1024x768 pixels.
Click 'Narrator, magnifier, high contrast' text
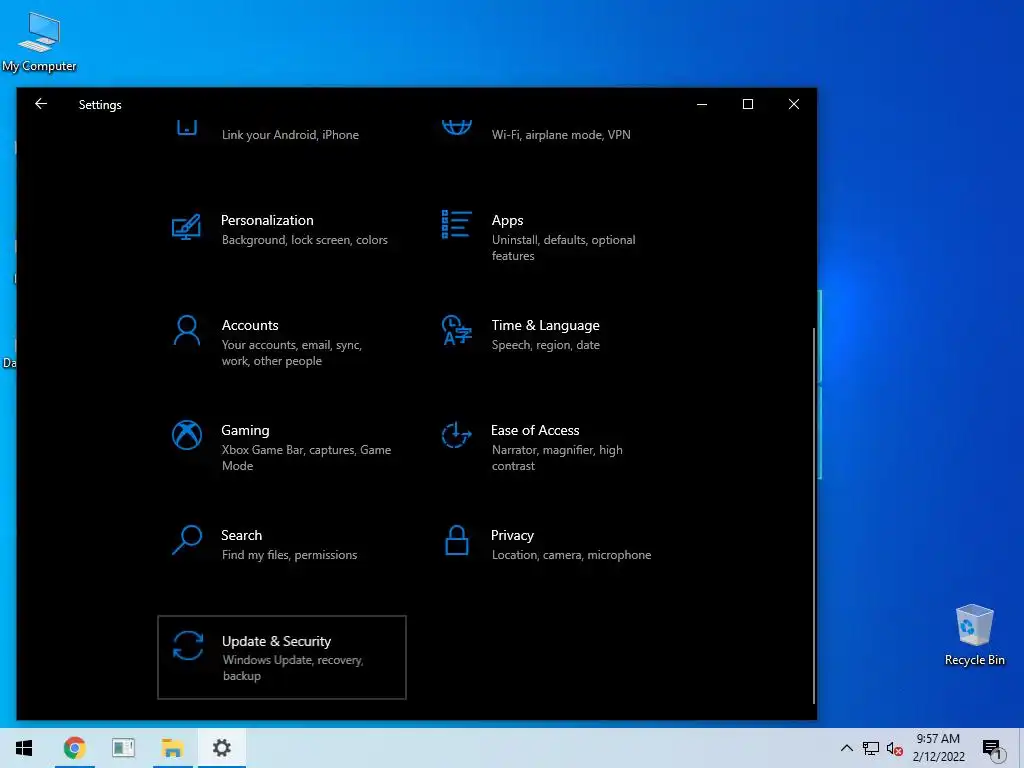(x=557, y=458)
